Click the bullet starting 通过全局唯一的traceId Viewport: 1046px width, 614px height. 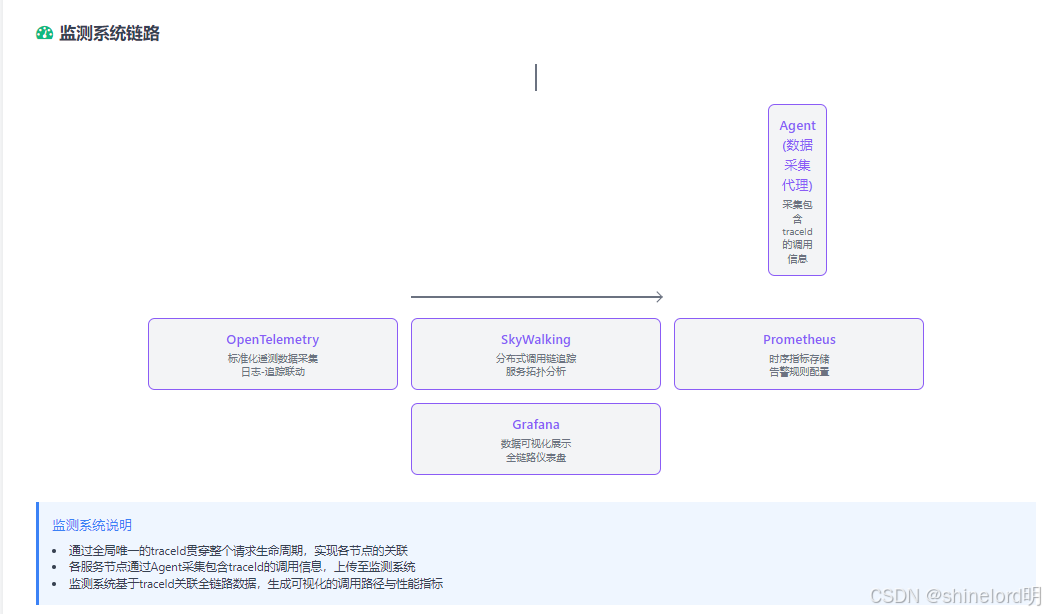238,551
